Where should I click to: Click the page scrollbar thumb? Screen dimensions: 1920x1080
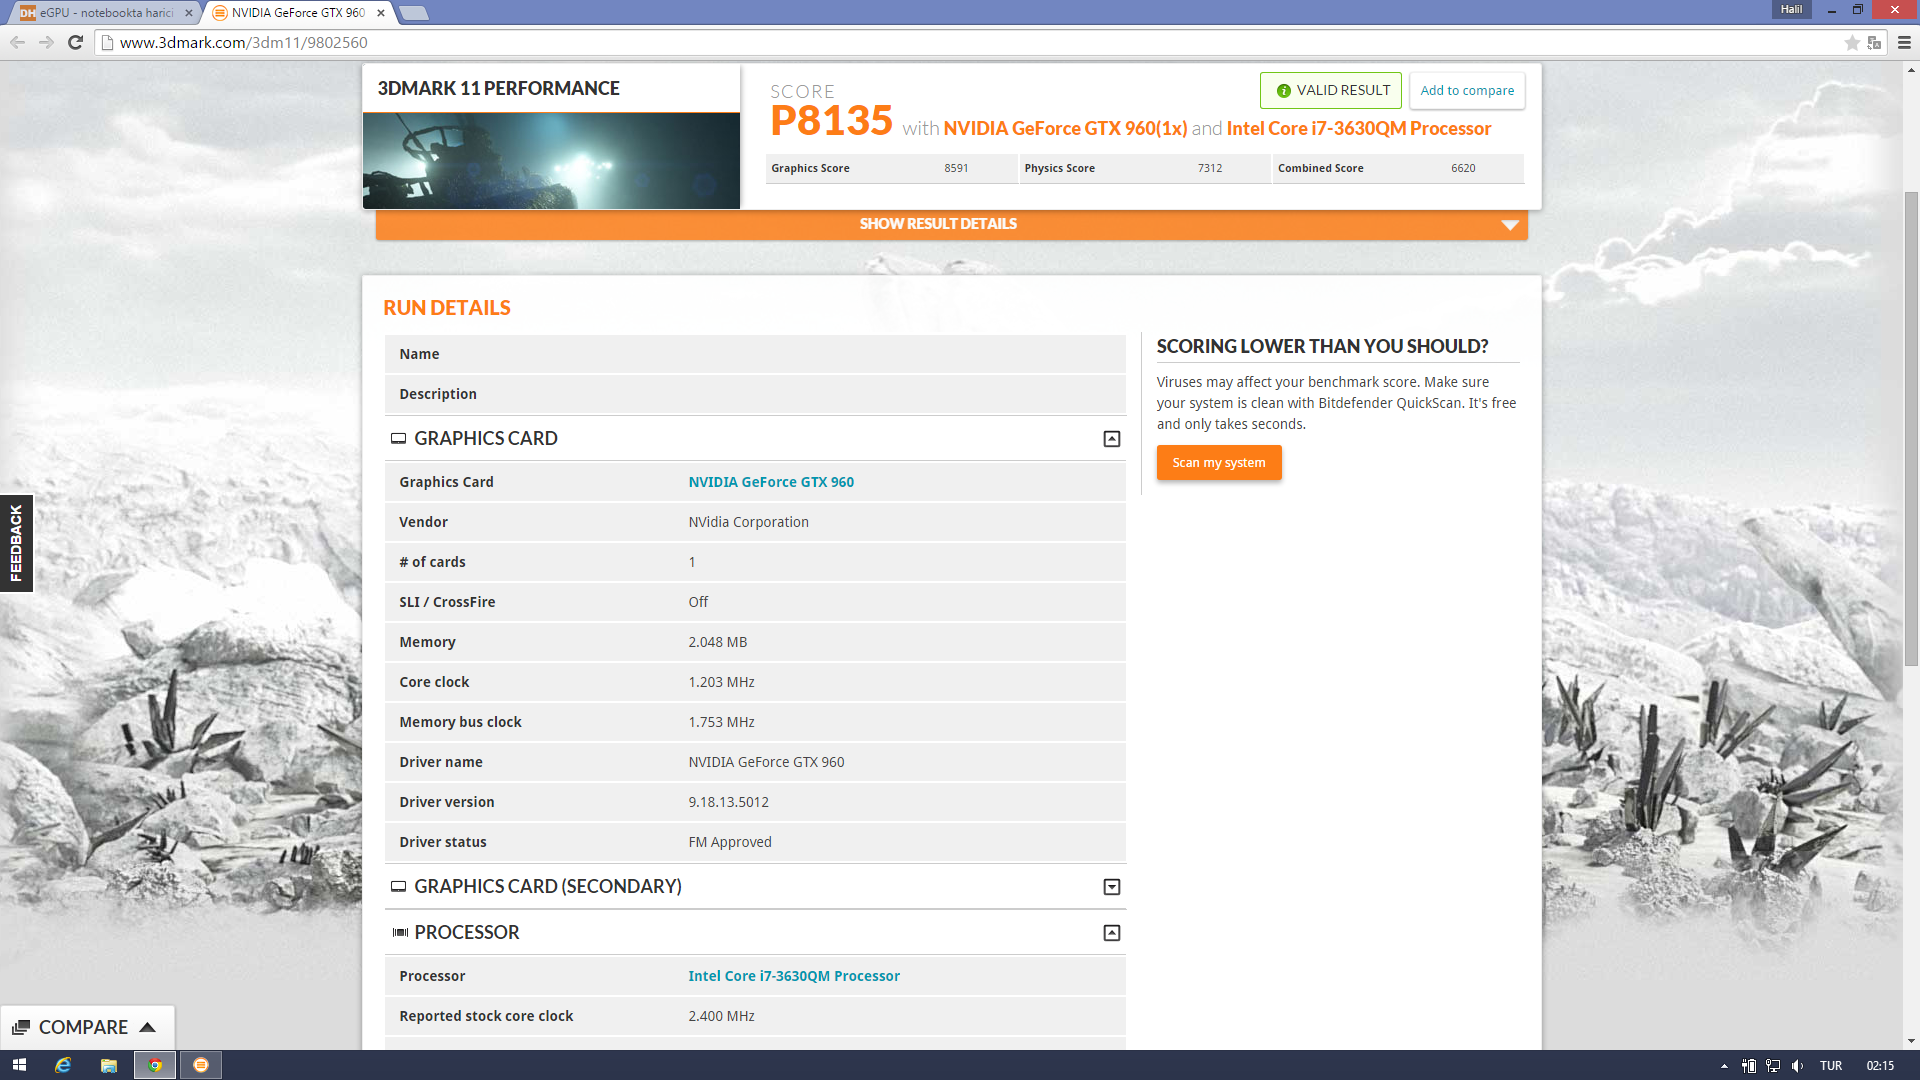tap(1911, 428)
